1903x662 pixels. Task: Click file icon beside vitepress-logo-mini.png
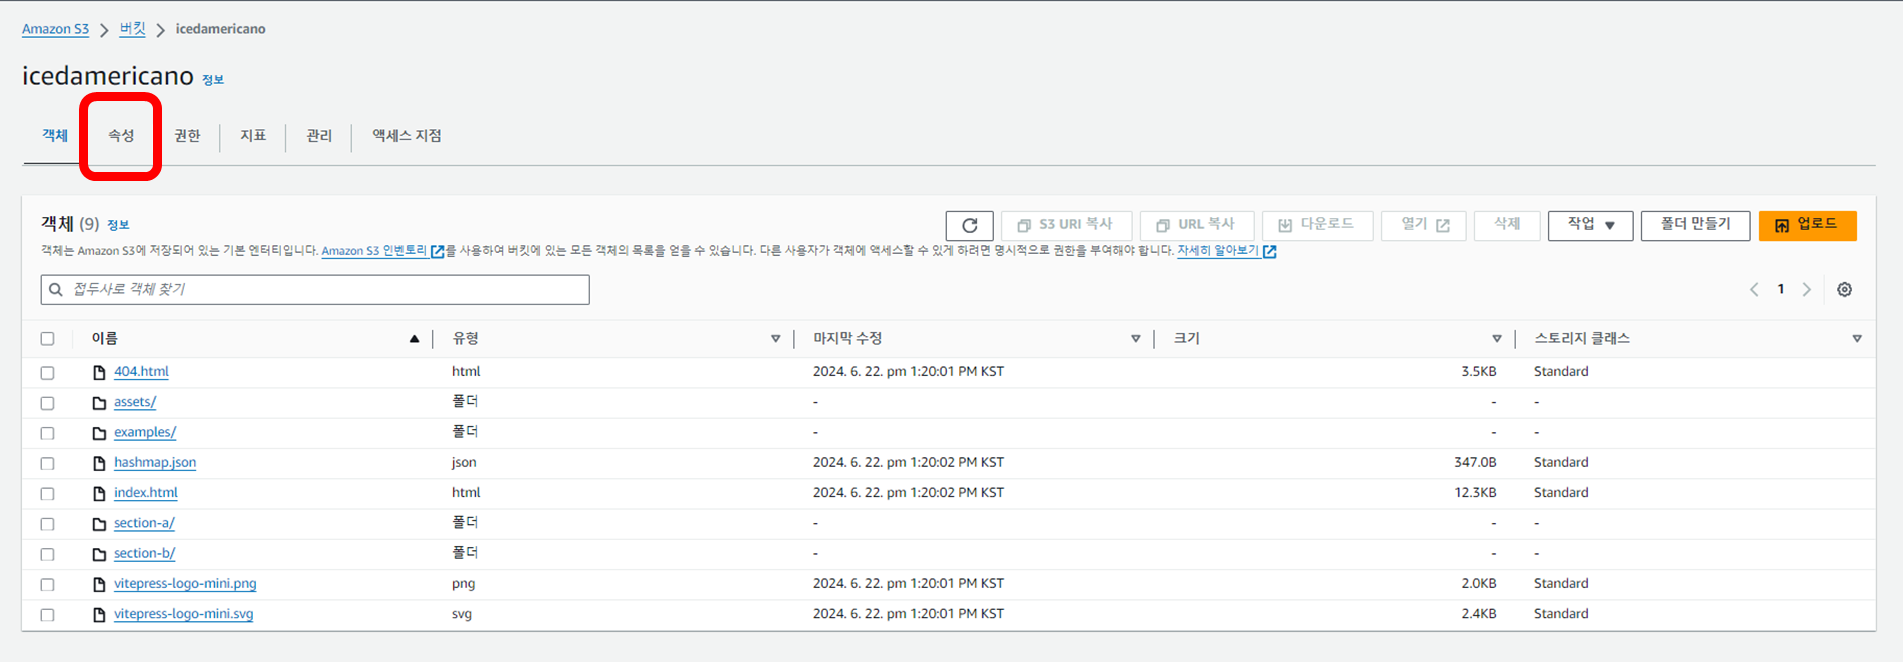(99, 584)
